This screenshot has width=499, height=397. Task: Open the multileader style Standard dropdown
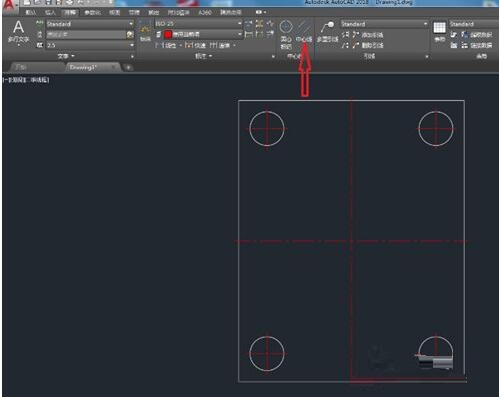(x=384, y=24)
